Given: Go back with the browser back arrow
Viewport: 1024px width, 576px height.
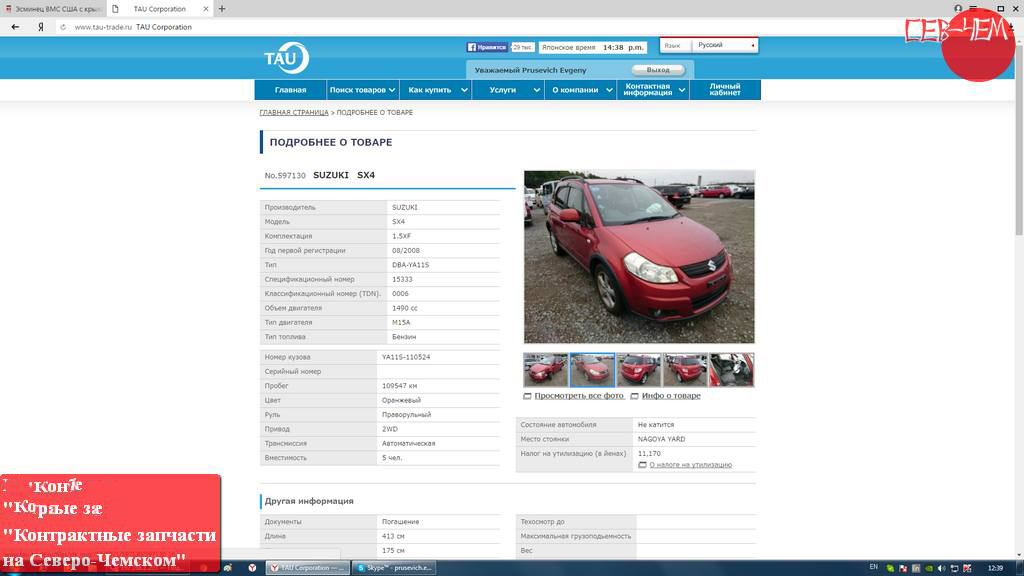Looking at the screenshot, I should click(x=16, y=27).
